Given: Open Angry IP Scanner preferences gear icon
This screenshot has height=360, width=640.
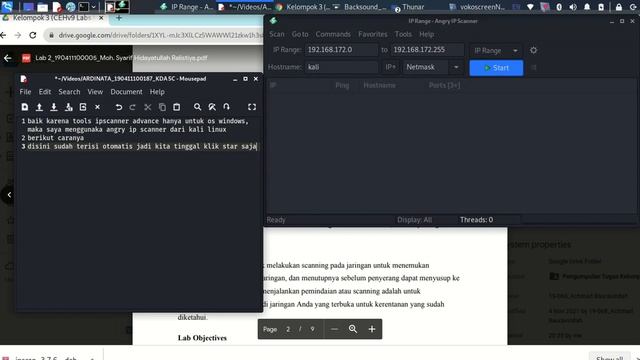Looking at the screenshot, I should [533, 50].
